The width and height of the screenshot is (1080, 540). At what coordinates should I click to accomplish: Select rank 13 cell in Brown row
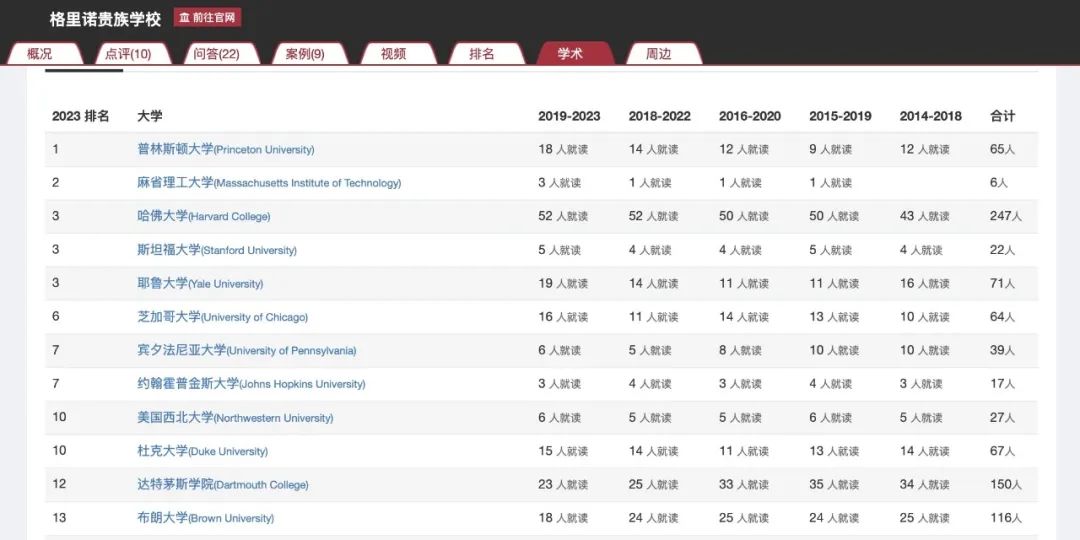59,518
